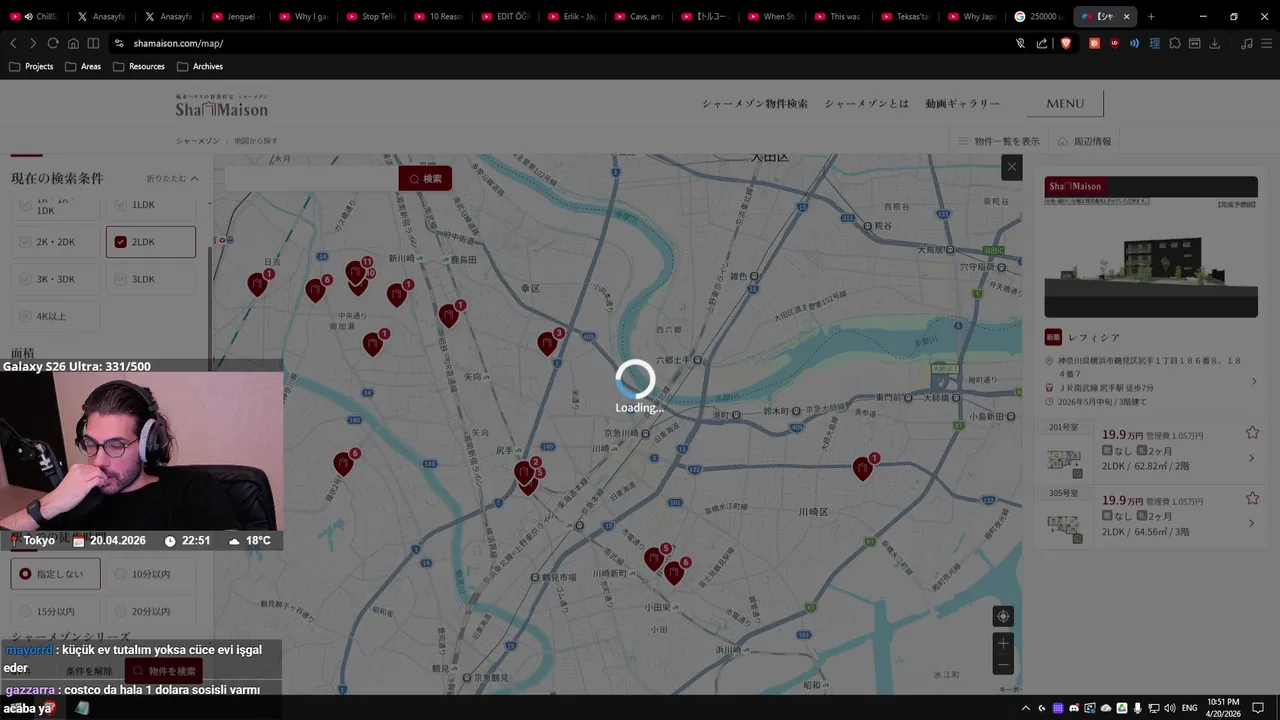Image resolution: width=1280 pixels, height=720 pixels.
Task: Focus the map search input field
Action: [311, 178]
